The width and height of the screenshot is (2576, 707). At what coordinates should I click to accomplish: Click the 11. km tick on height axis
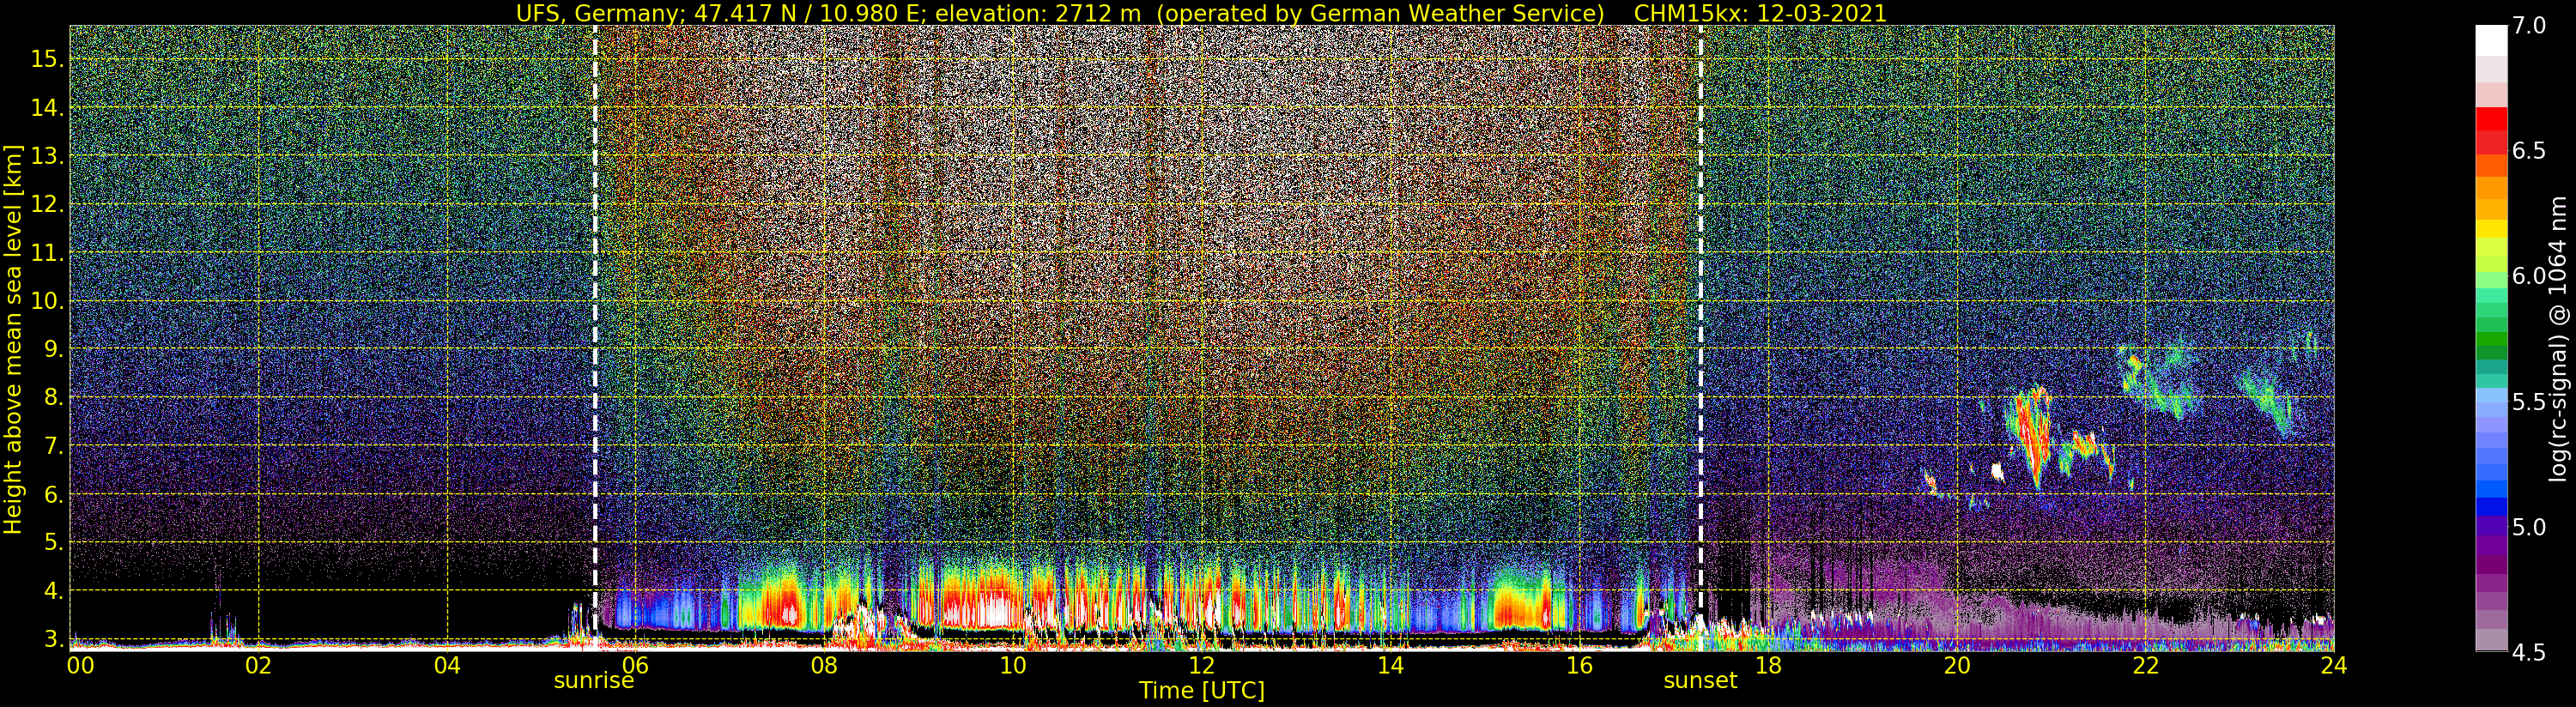(x=47, y=253)
